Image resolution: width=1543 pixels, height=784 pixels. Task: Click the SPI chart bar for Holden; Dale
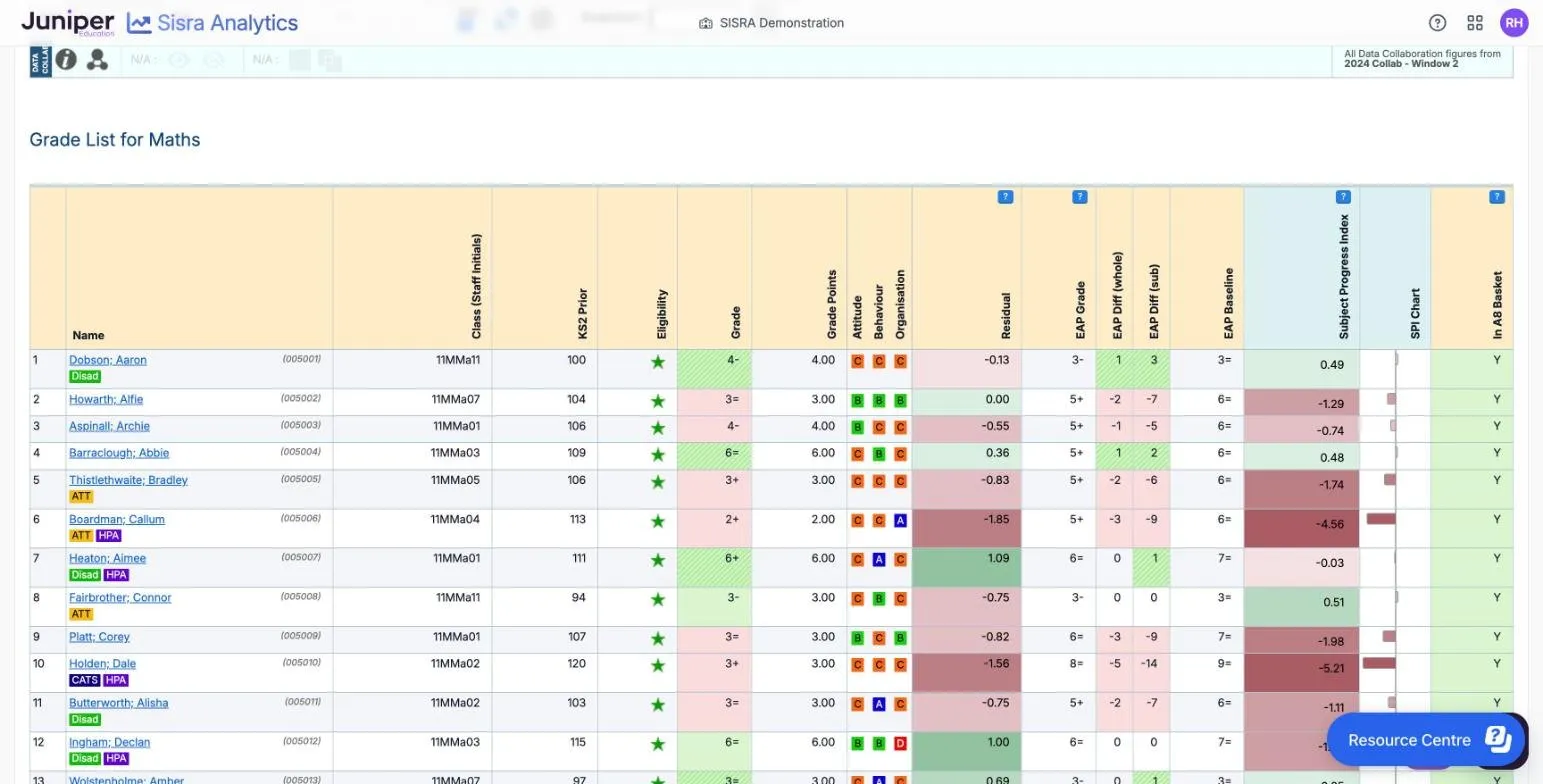(1379, 663)
